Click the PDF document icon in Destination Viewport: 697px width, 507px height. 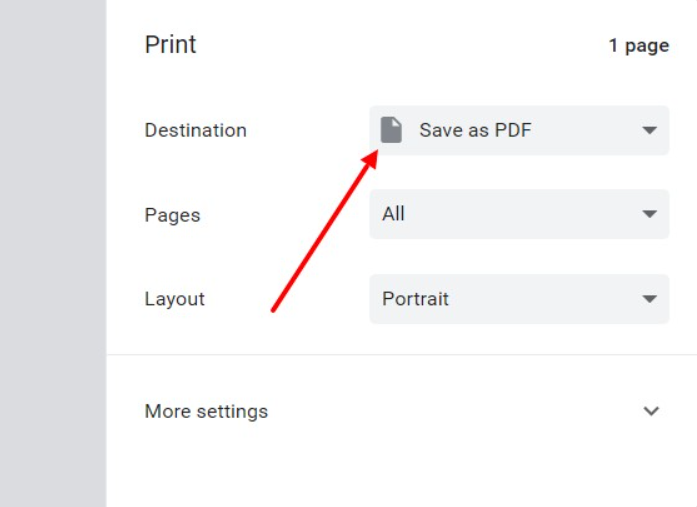click(x=391, y=130)
